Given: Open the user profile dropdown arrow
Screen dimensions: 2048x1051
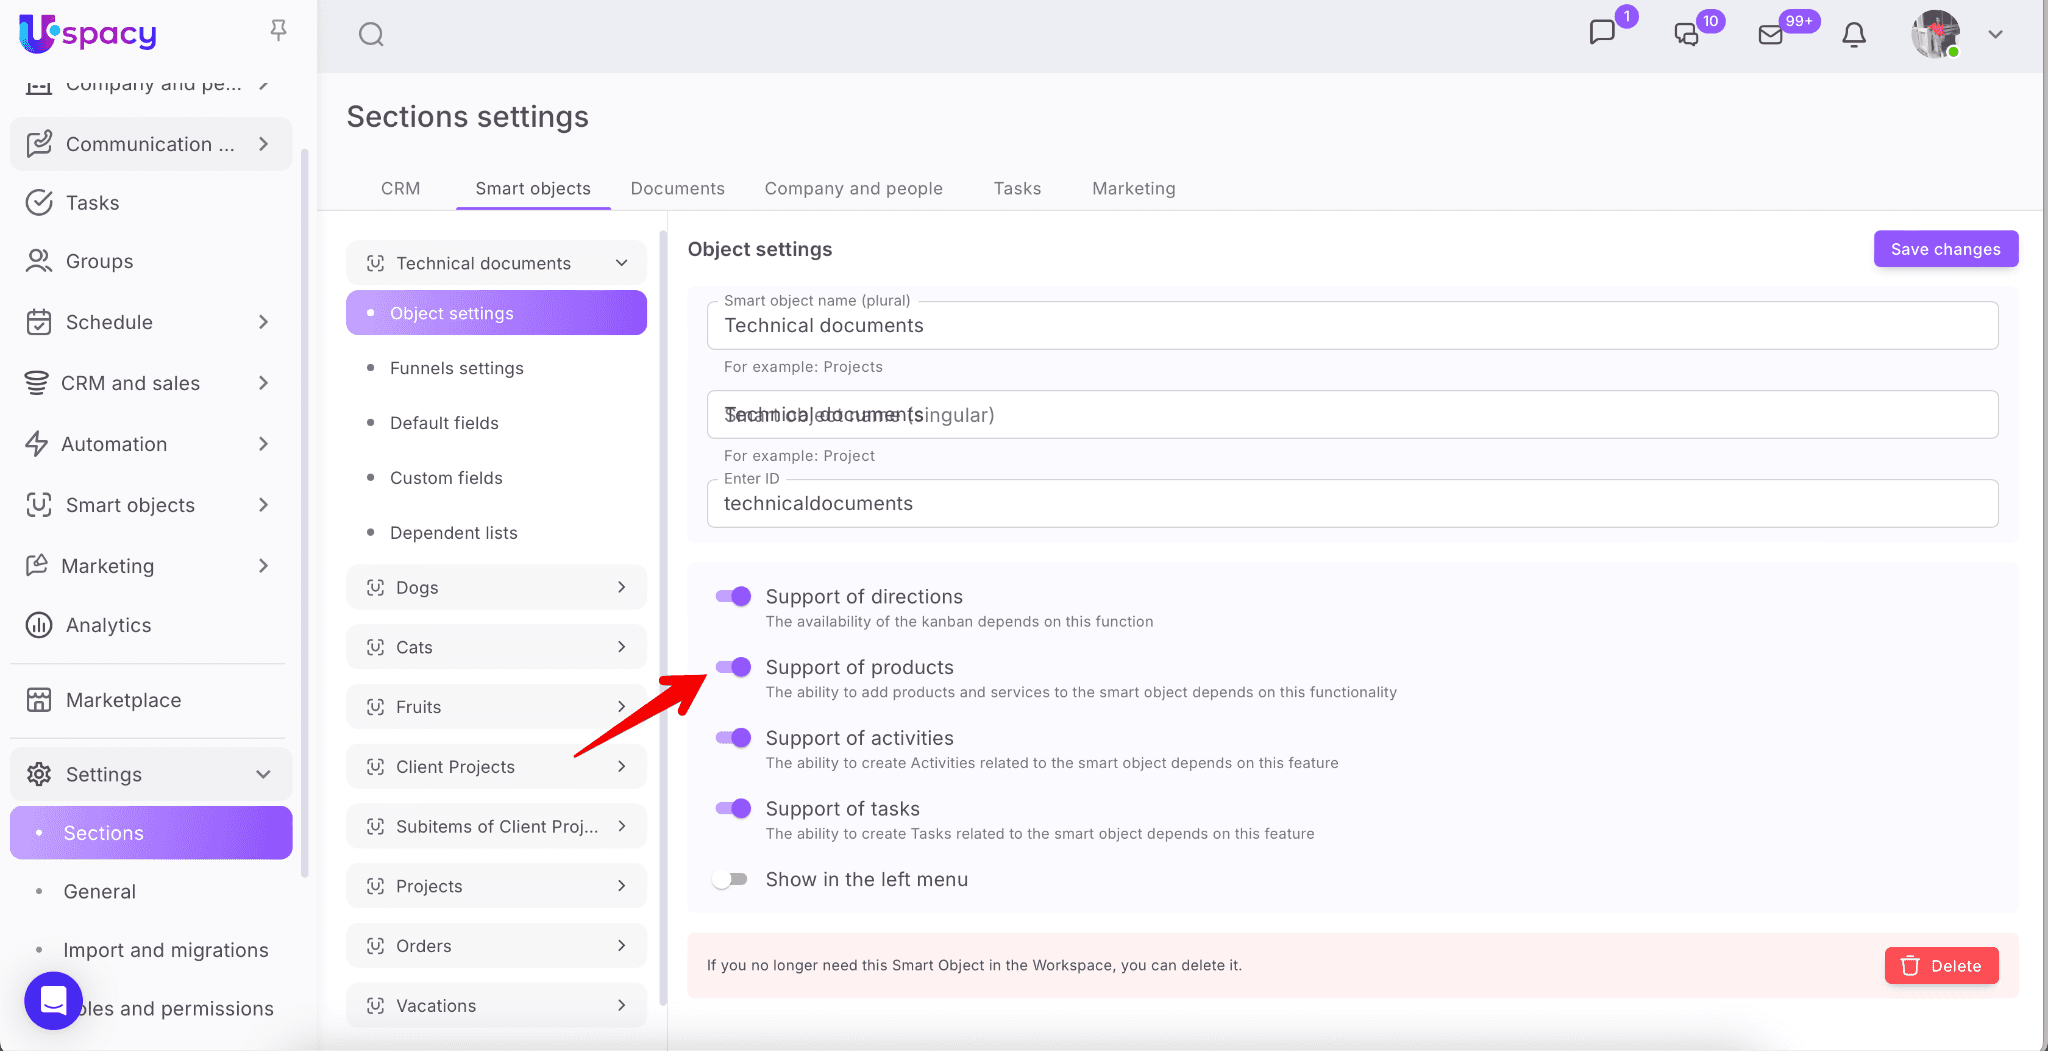Looking at the screenshot, I should [x=1995, y=35].
